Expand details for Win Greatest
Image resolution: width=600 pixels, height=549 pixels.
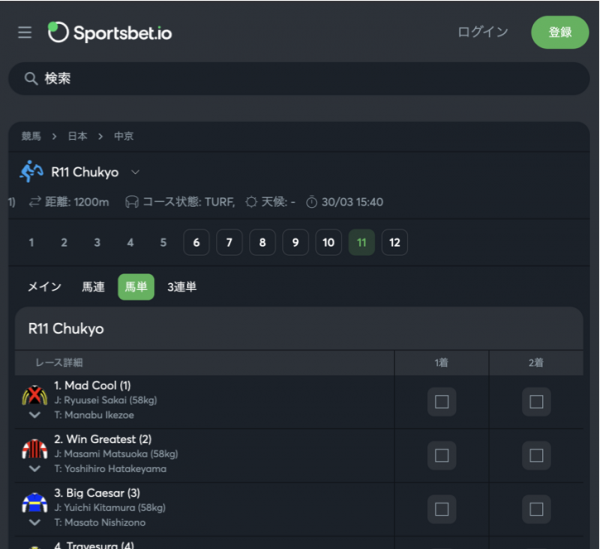[34, 468]
